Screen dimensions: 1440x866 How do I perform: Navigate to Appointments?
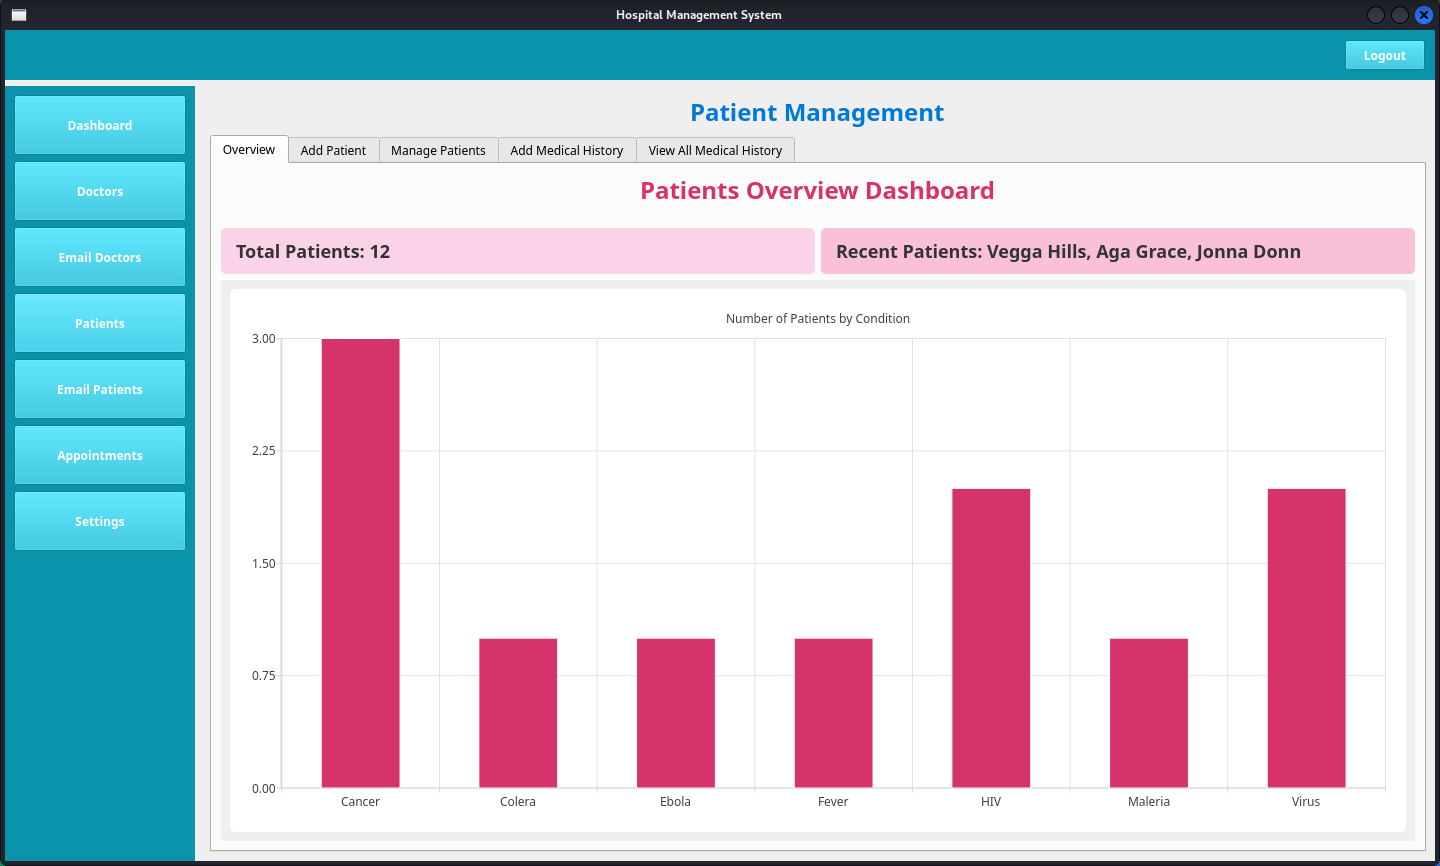click(x=100, y=455)
